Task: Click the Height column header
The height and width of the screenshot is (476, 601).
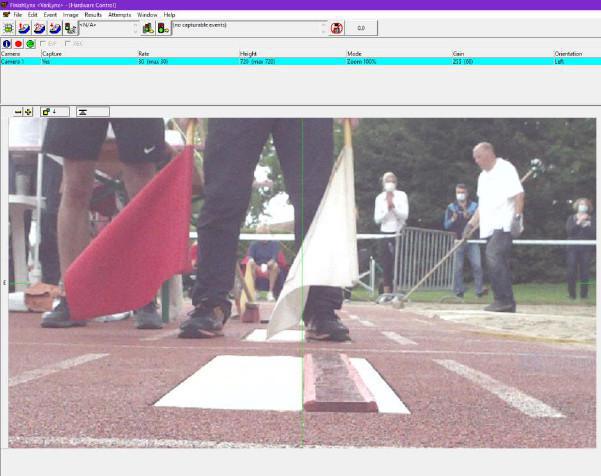Action: 292,54
